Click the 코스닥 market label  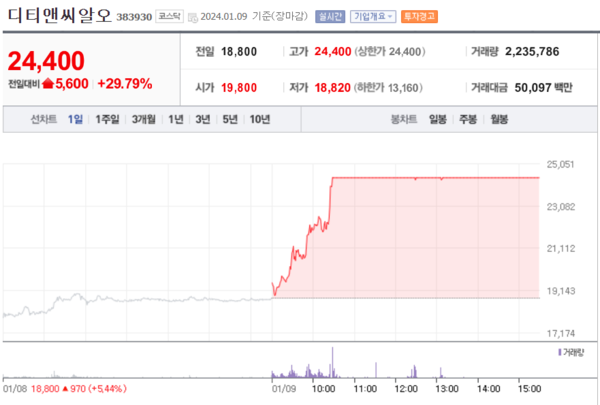coord(169,16)
